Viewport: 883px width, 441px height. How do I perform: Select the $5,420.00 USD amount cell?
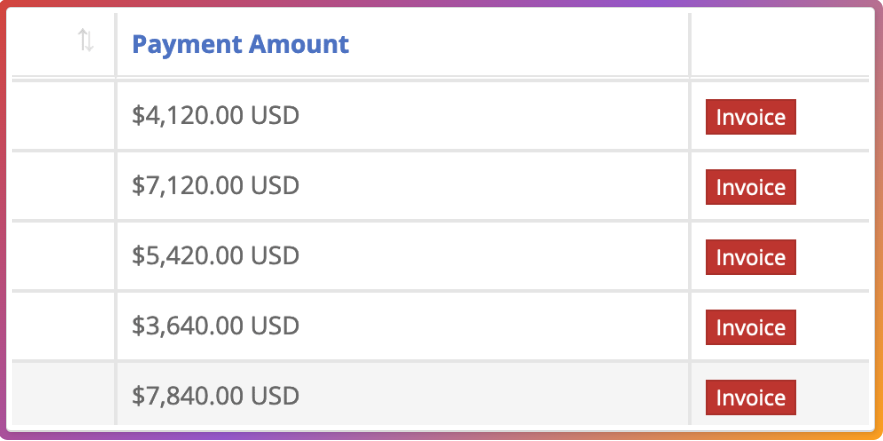coord(216,256)
